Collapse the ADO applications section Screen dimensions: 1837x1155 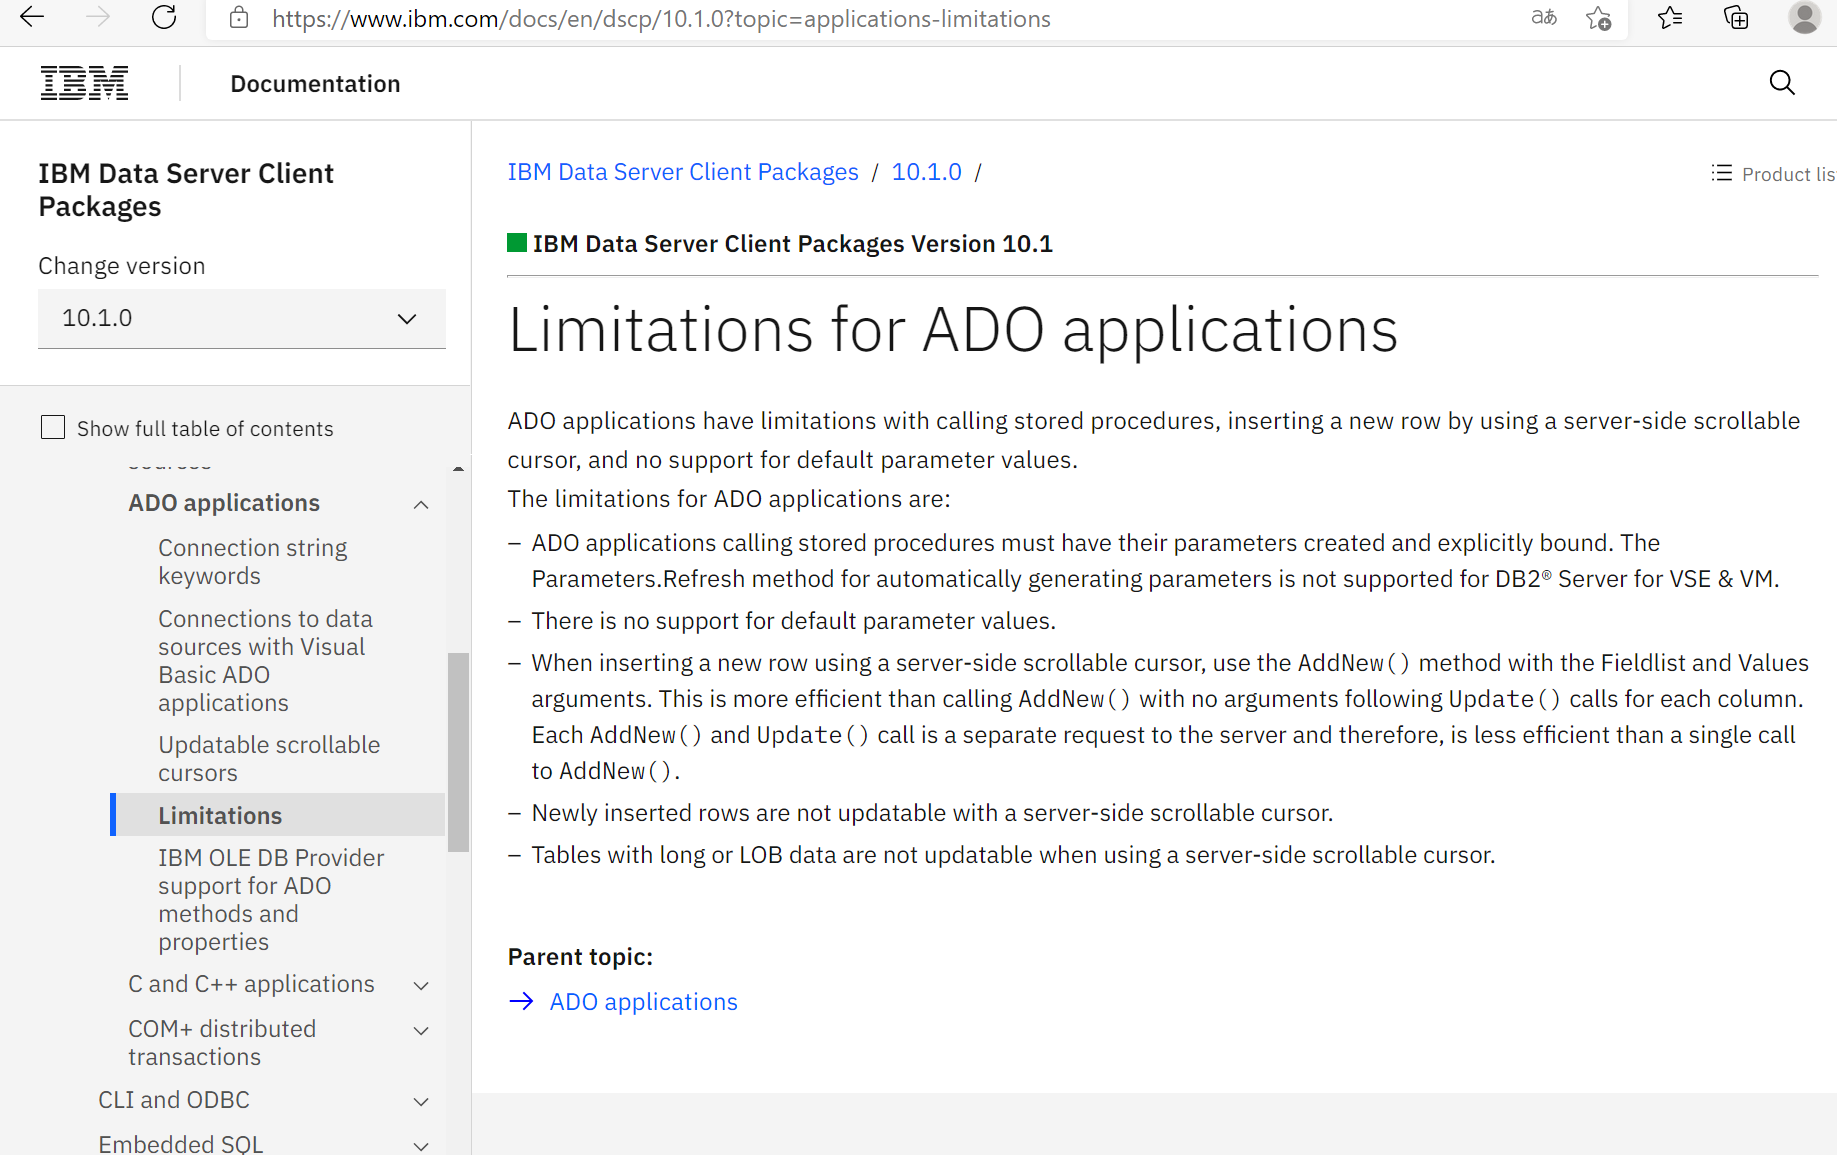421,504
